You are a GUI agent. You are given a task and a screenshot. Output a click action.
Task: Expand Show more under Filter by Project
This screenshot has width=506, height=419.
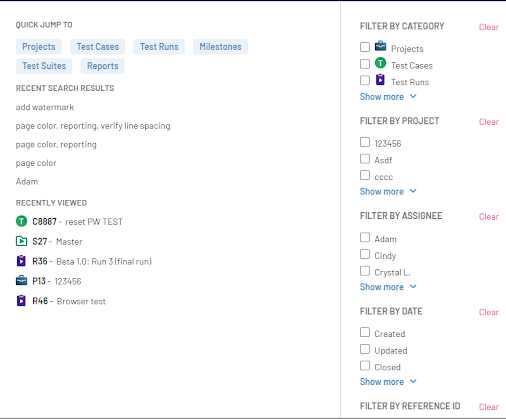click(x=388, y=192)
